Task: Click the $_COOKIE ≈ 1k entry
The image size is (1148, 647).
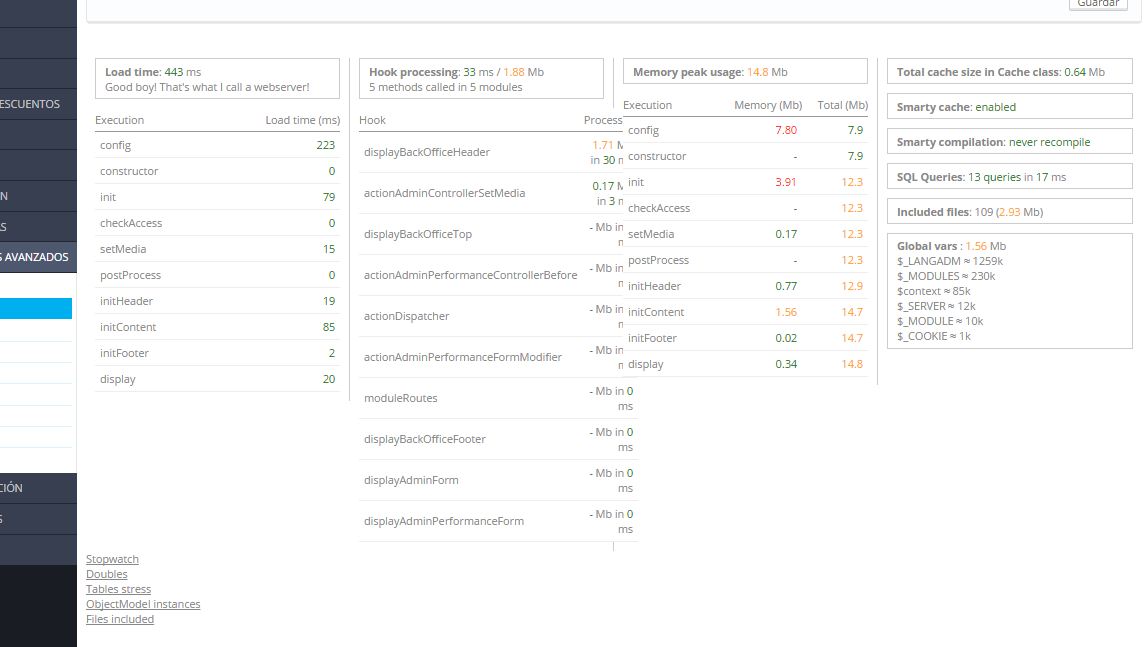Action: 933,336
